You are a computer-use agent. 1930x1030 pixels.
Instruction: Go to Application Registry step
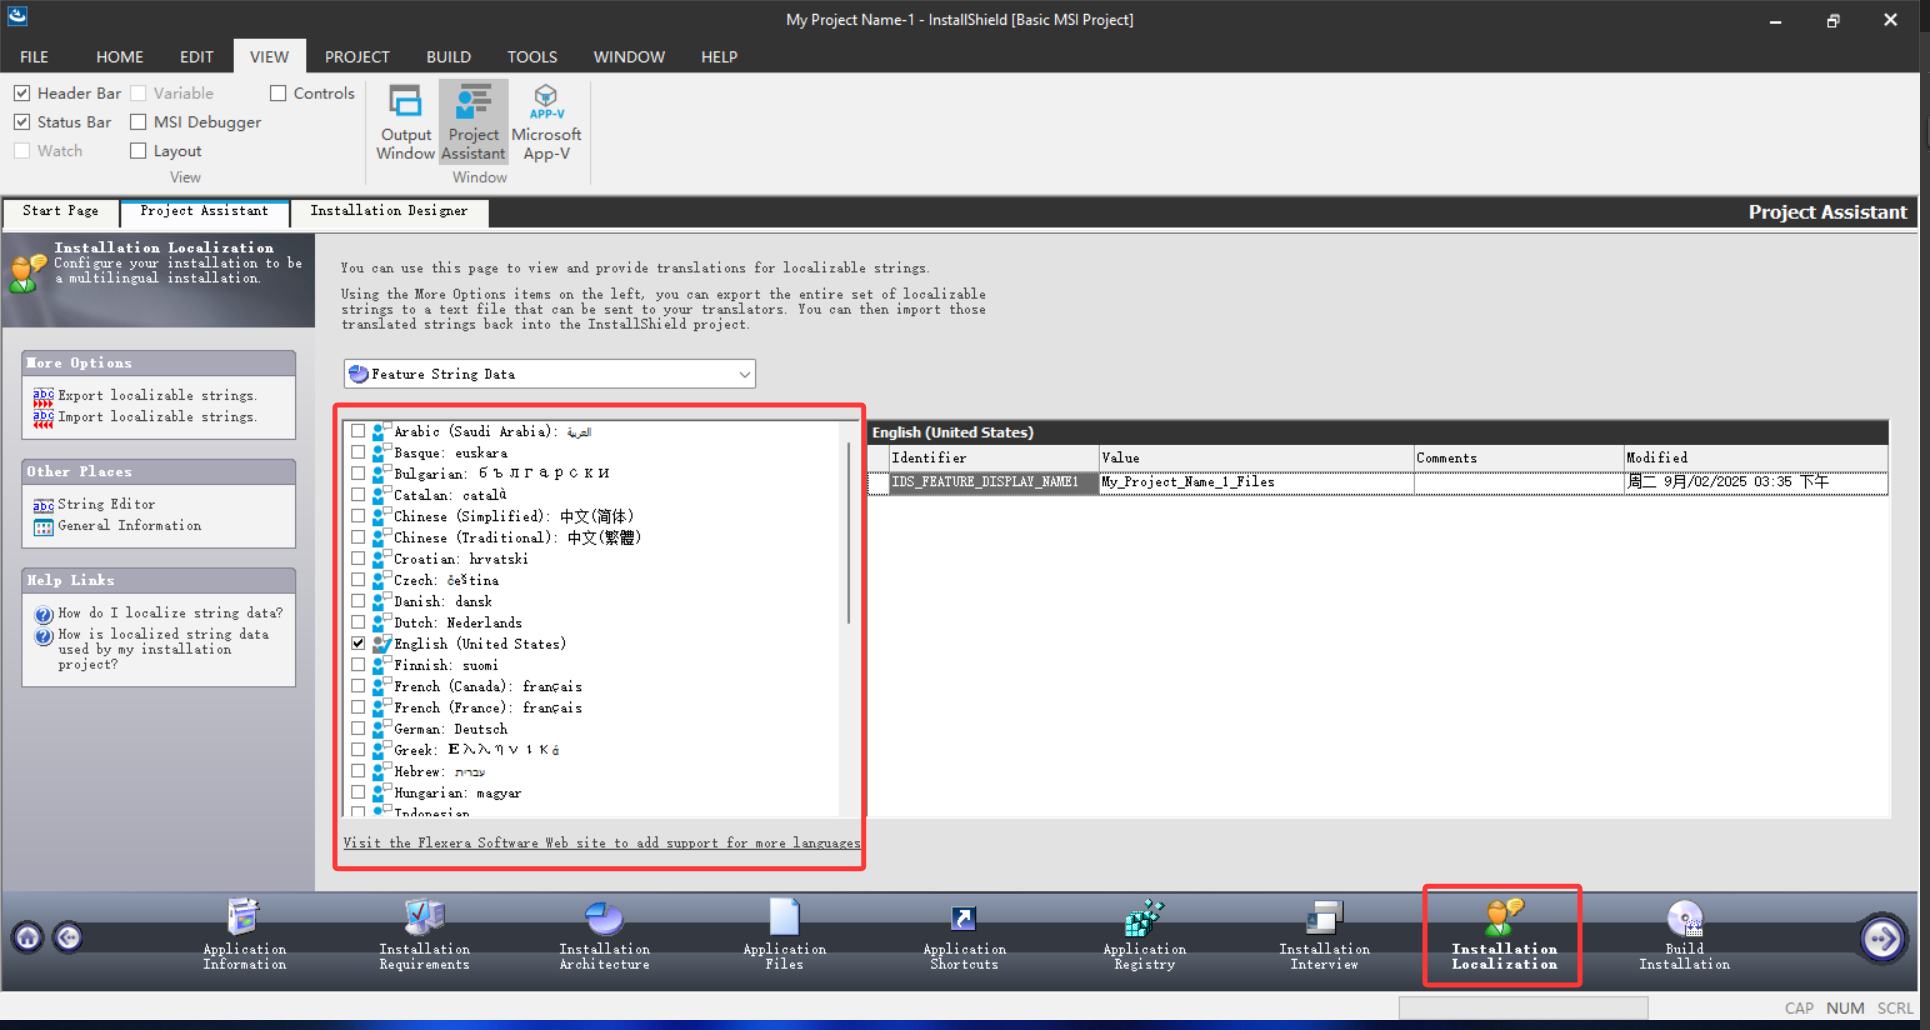pos(1144,935)
